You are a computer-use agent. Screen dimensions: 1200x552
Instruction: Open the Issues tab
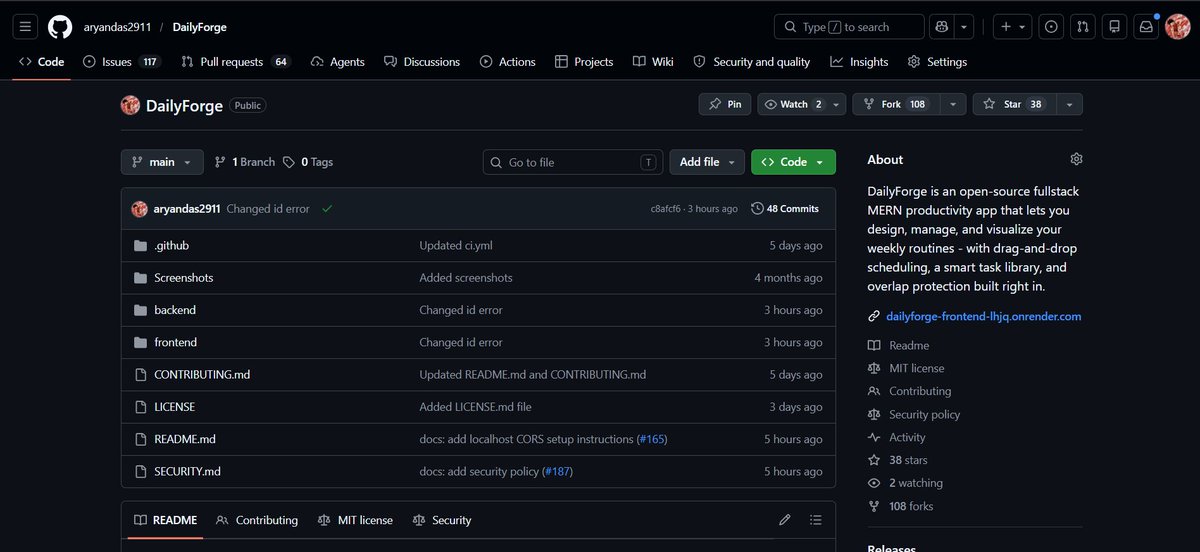point(121,62)
